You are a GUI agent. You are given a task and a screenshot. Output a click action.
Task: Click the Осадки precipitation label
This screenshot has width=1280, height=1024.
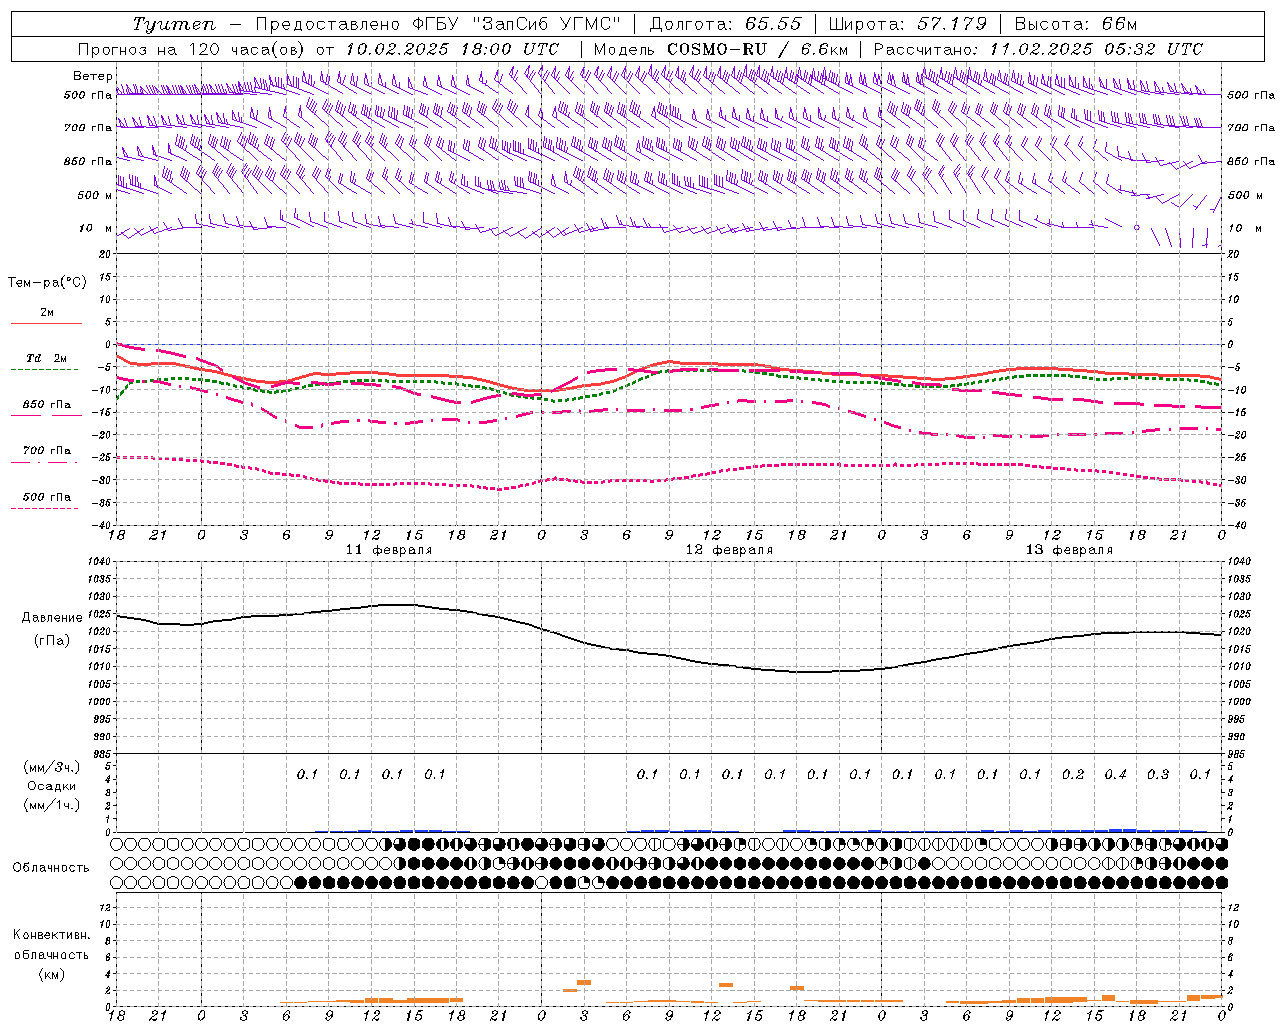tap(52, 786)
